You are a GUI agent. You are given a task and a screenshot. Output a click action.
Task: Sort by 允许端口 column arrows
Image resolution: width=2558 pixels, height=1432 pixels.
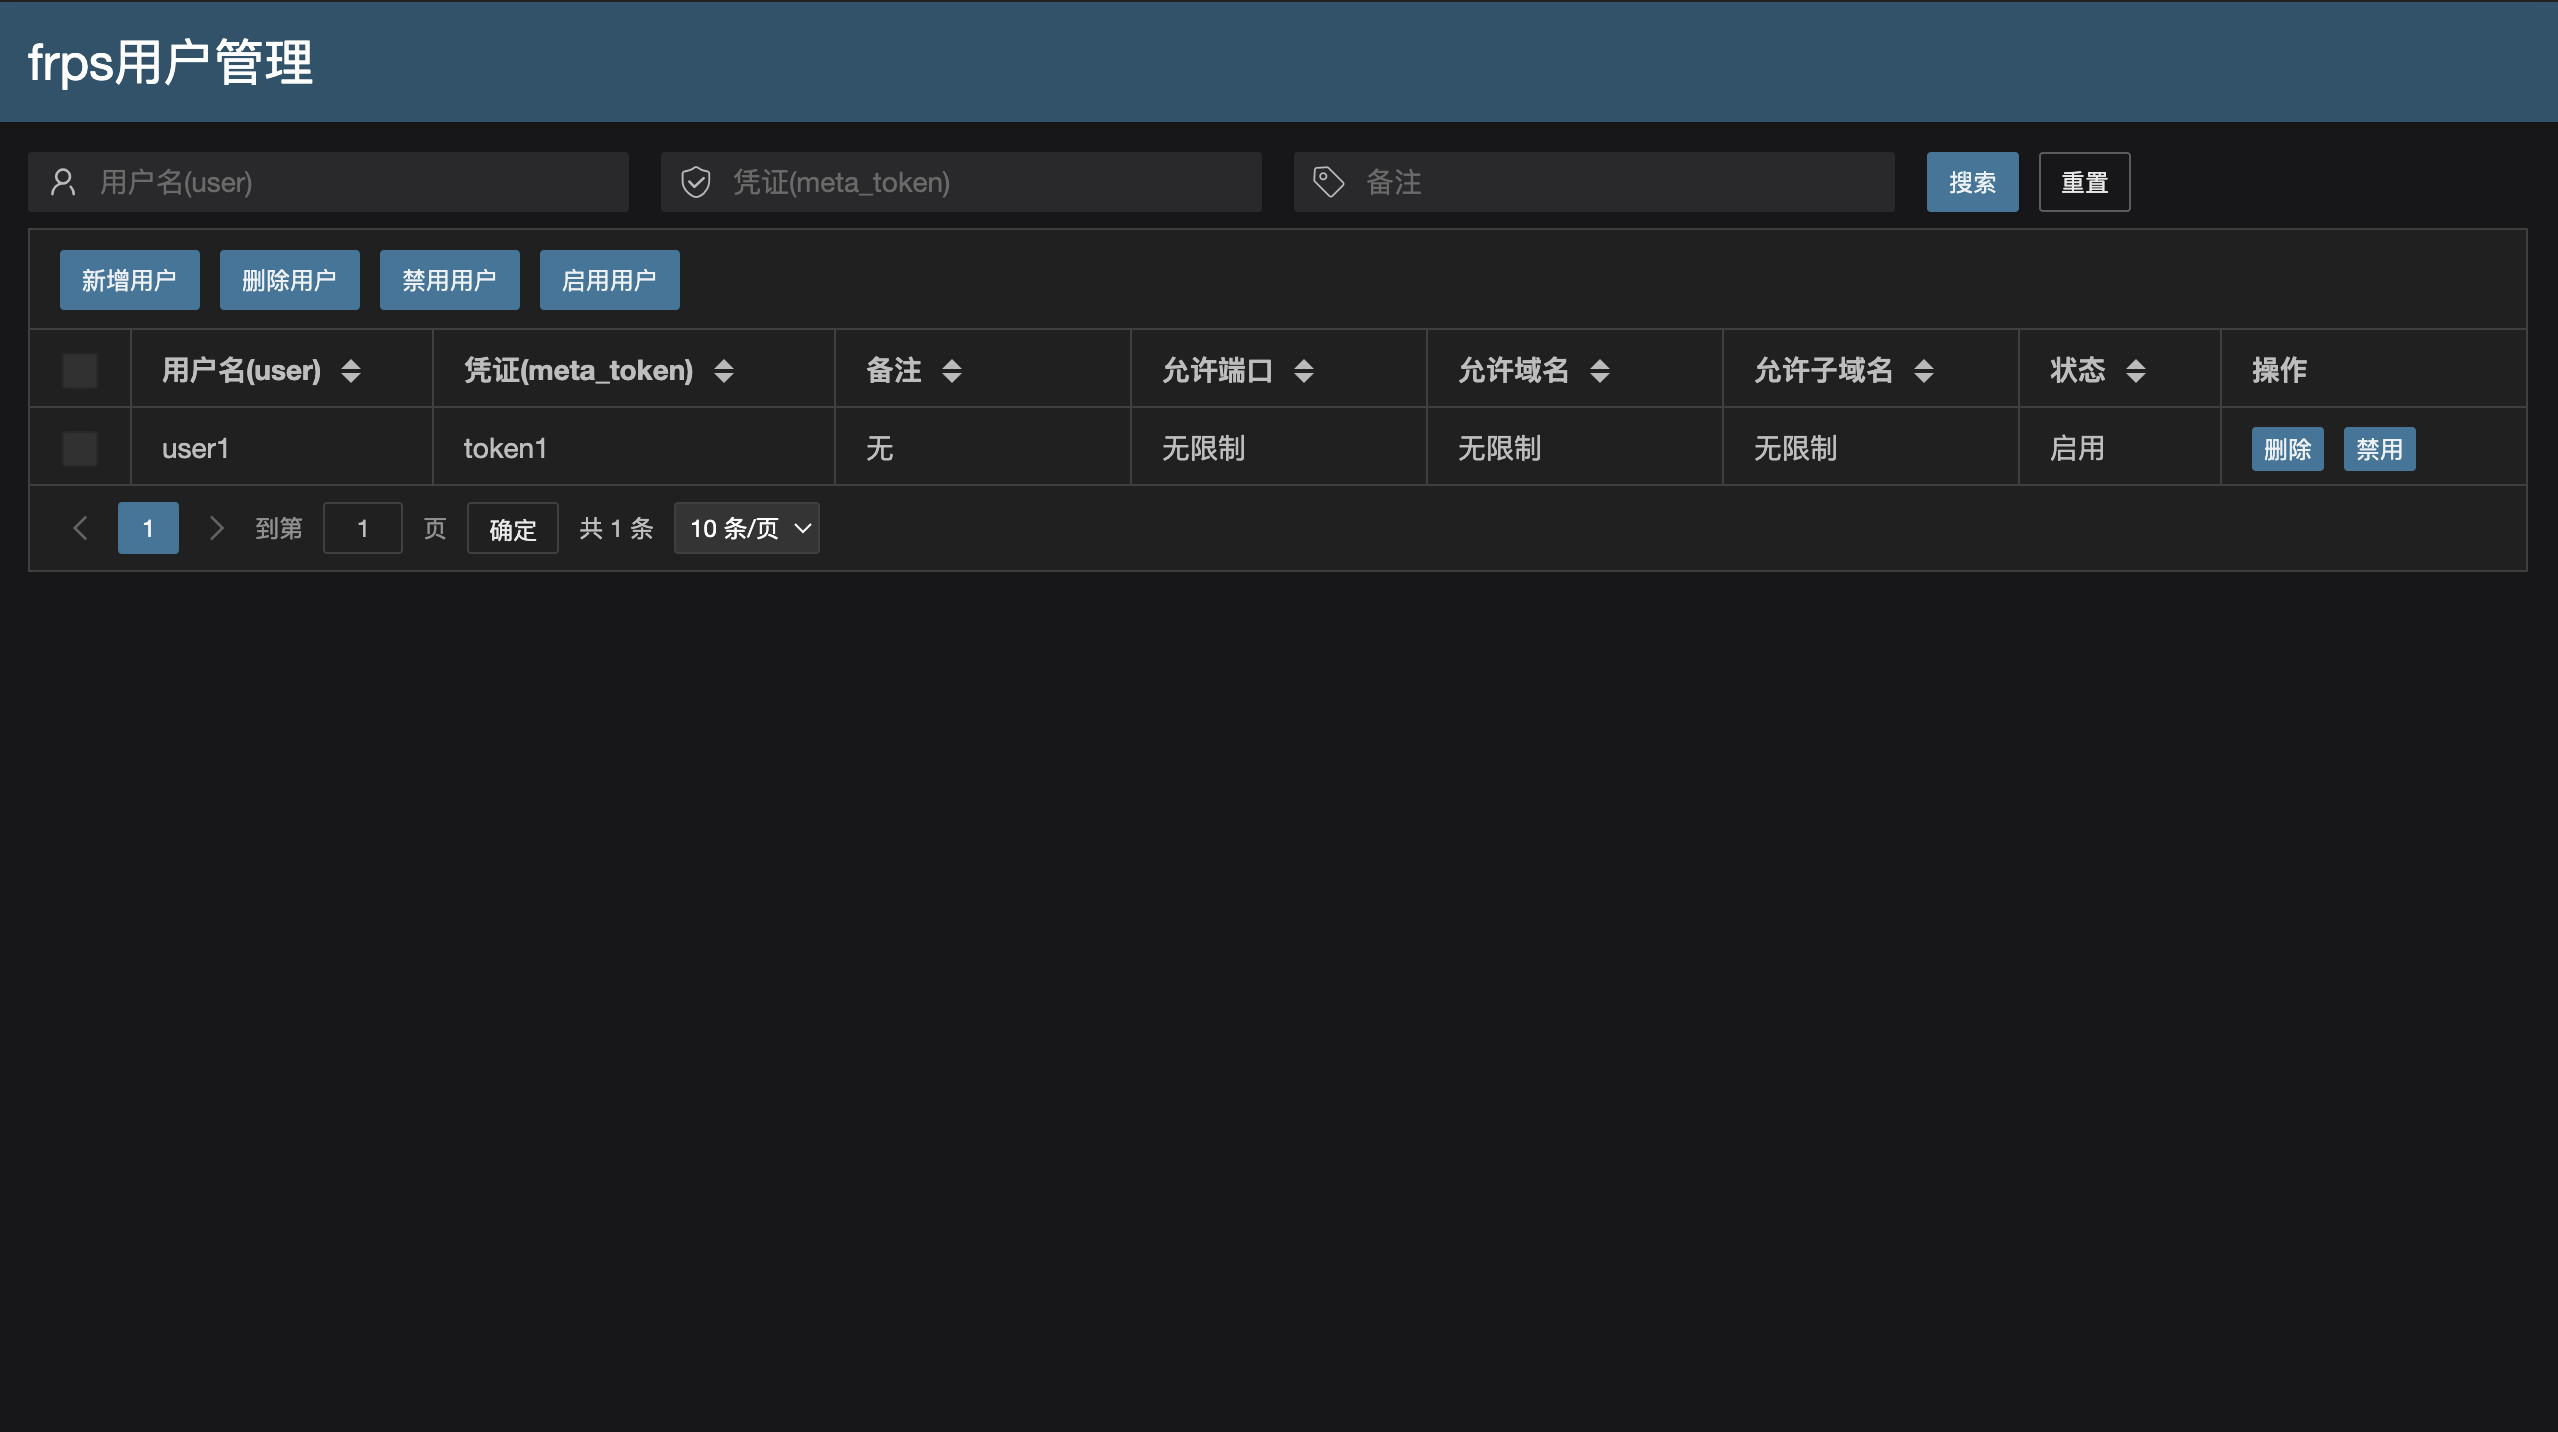click(1304, 371)
